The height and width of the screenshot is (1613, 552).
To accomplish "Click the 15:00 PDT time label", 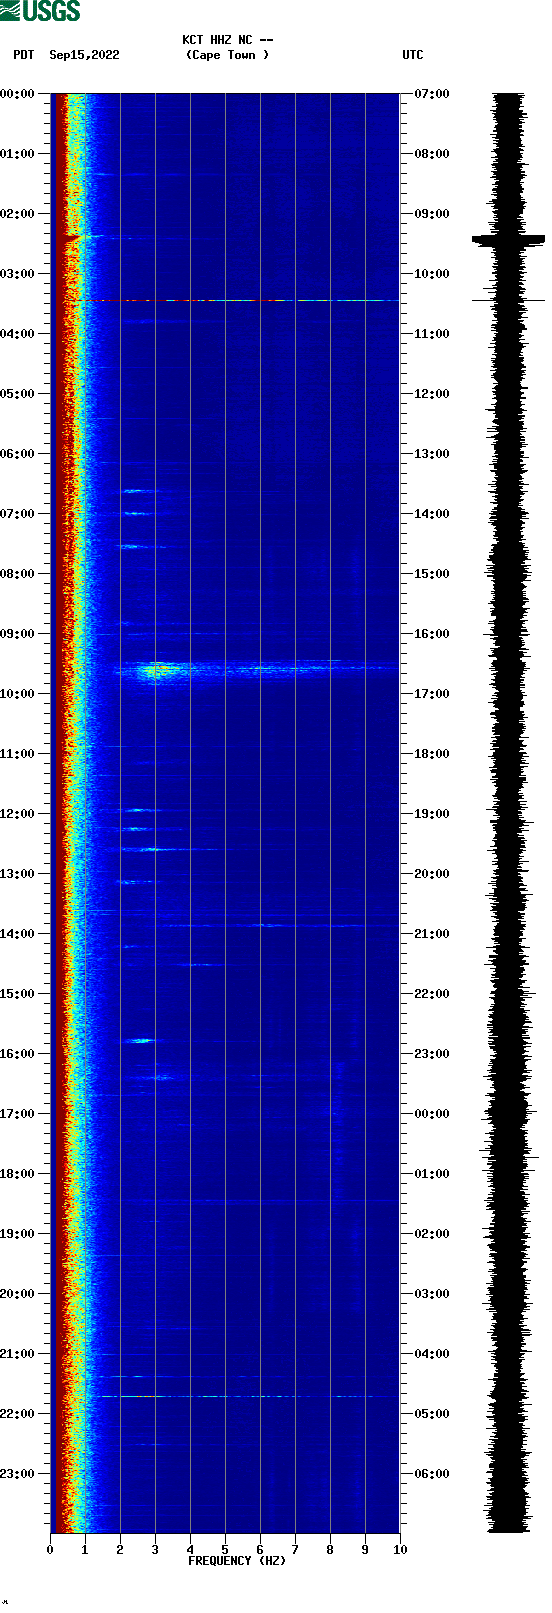I will (x=18, y=994).
